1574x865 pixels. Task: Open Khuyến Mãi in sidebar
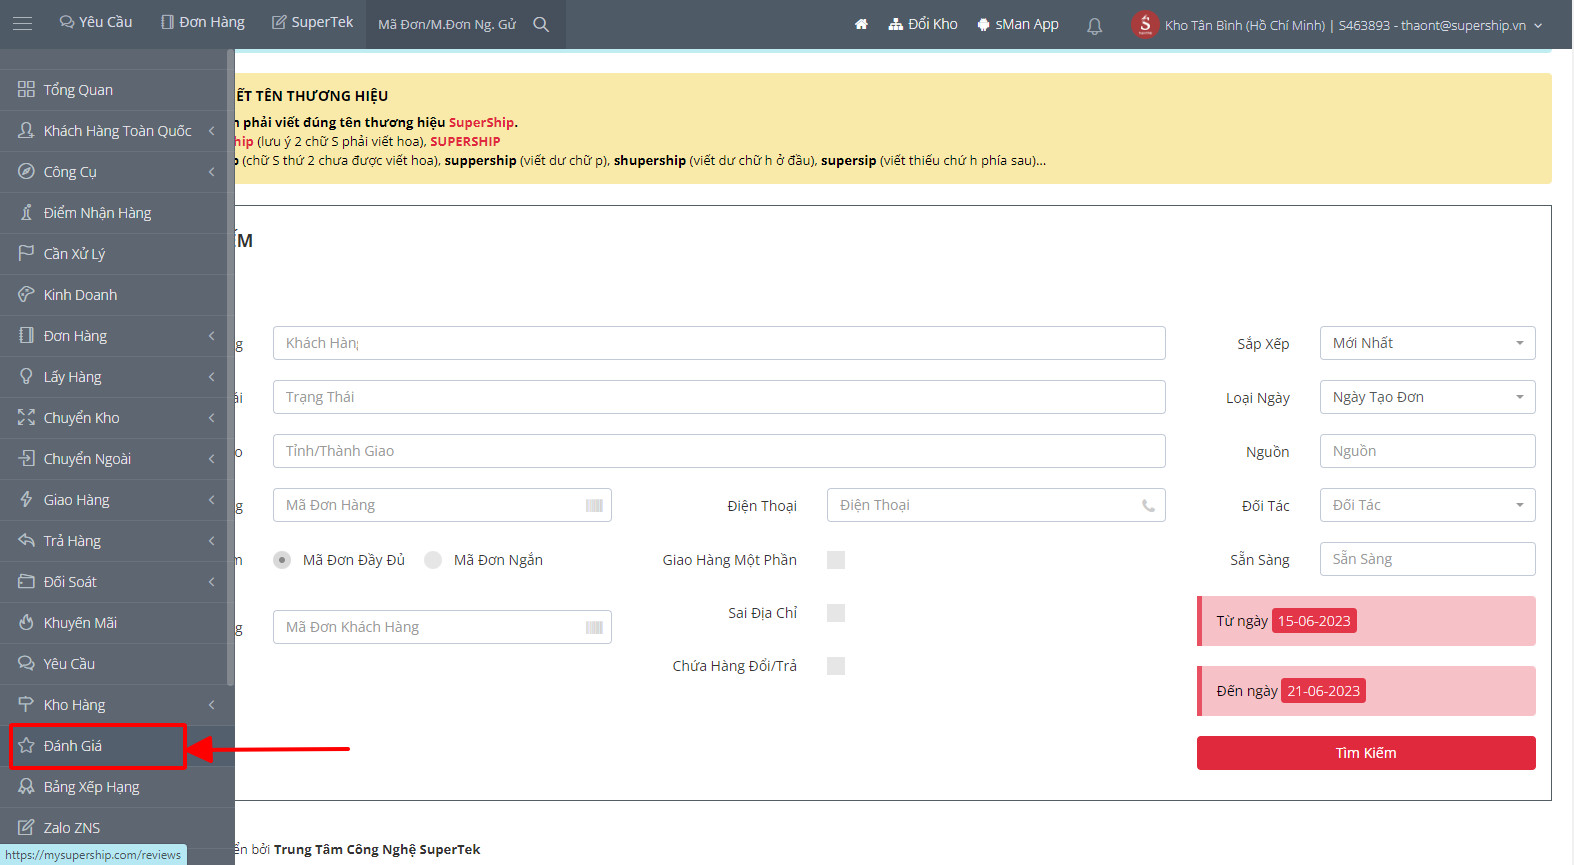(x=114, y=623)
